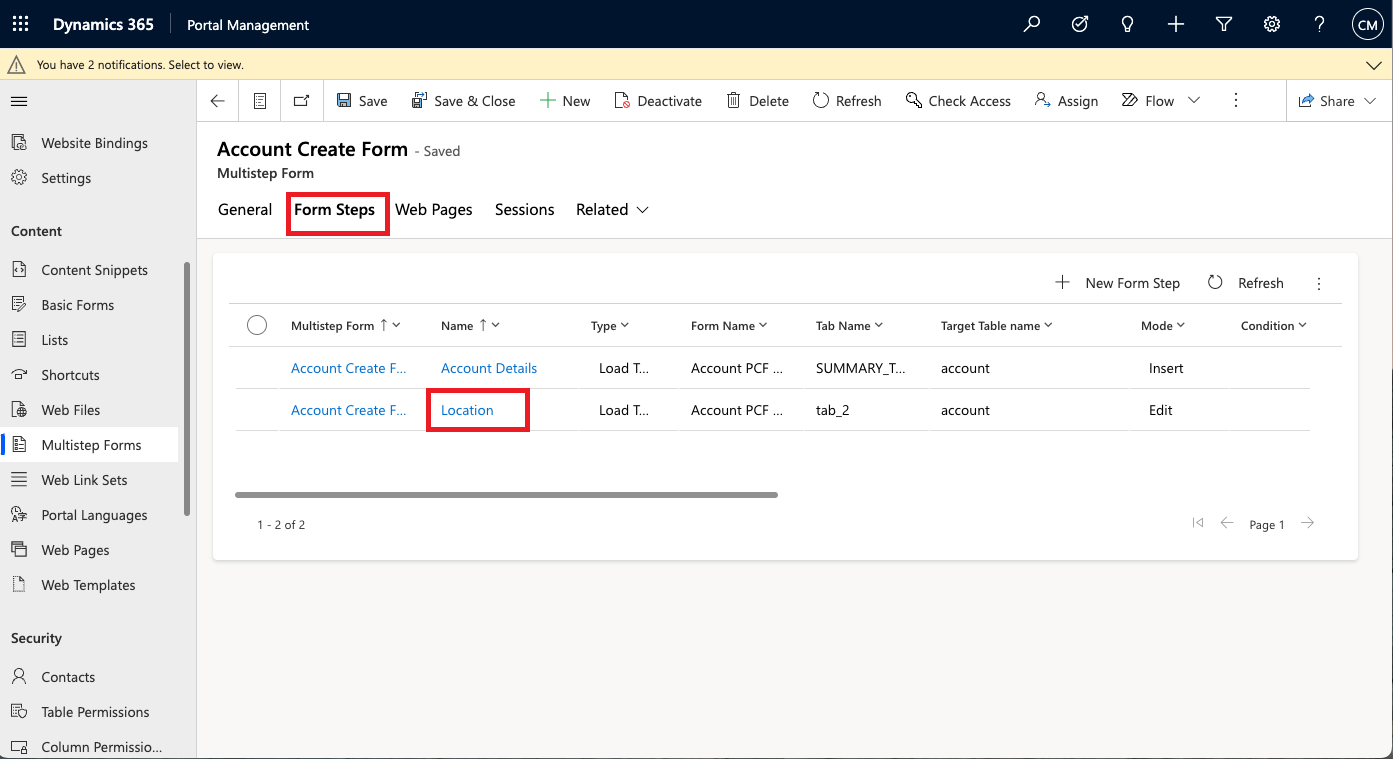Open subgrid more commands ellipsis
Image resolution: width=1393 pixels, height=759 pixels.
(1319, 284)
